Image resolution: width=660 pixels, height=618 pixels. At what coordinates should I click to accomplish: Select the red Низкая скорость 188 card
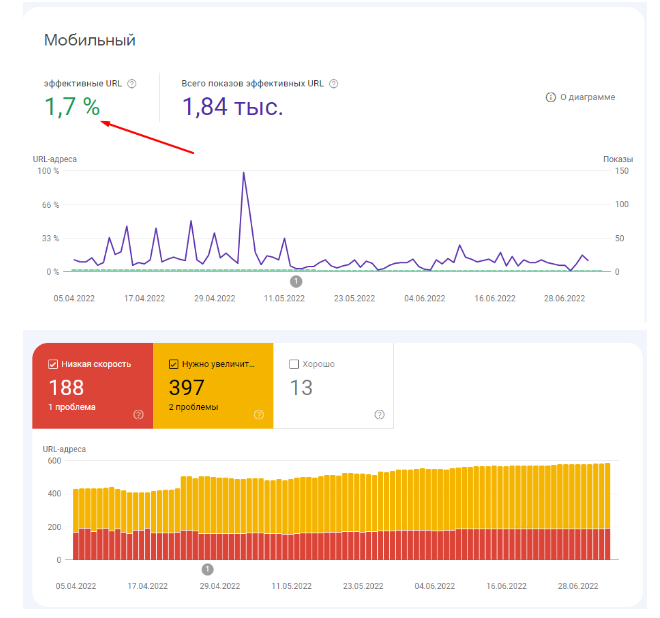(93, 386)
